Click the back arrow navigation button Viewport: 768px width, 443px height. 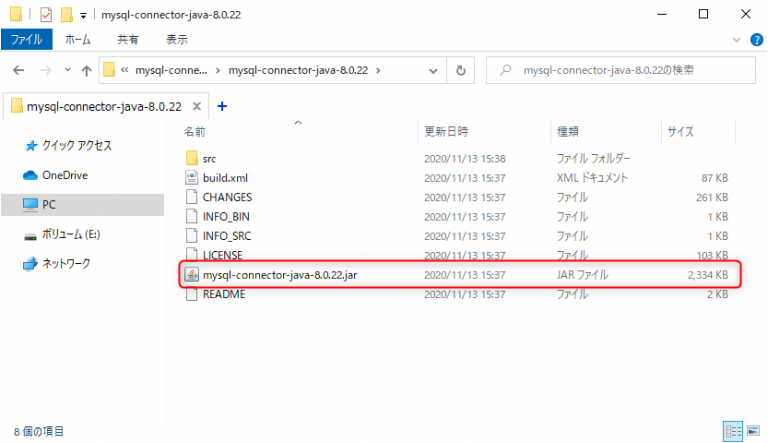tap(19, 71)
